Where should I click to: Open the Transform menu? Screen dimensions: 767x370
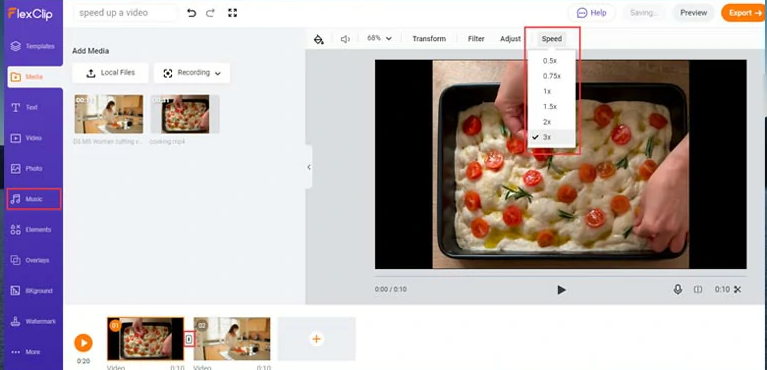coord(429,39)
